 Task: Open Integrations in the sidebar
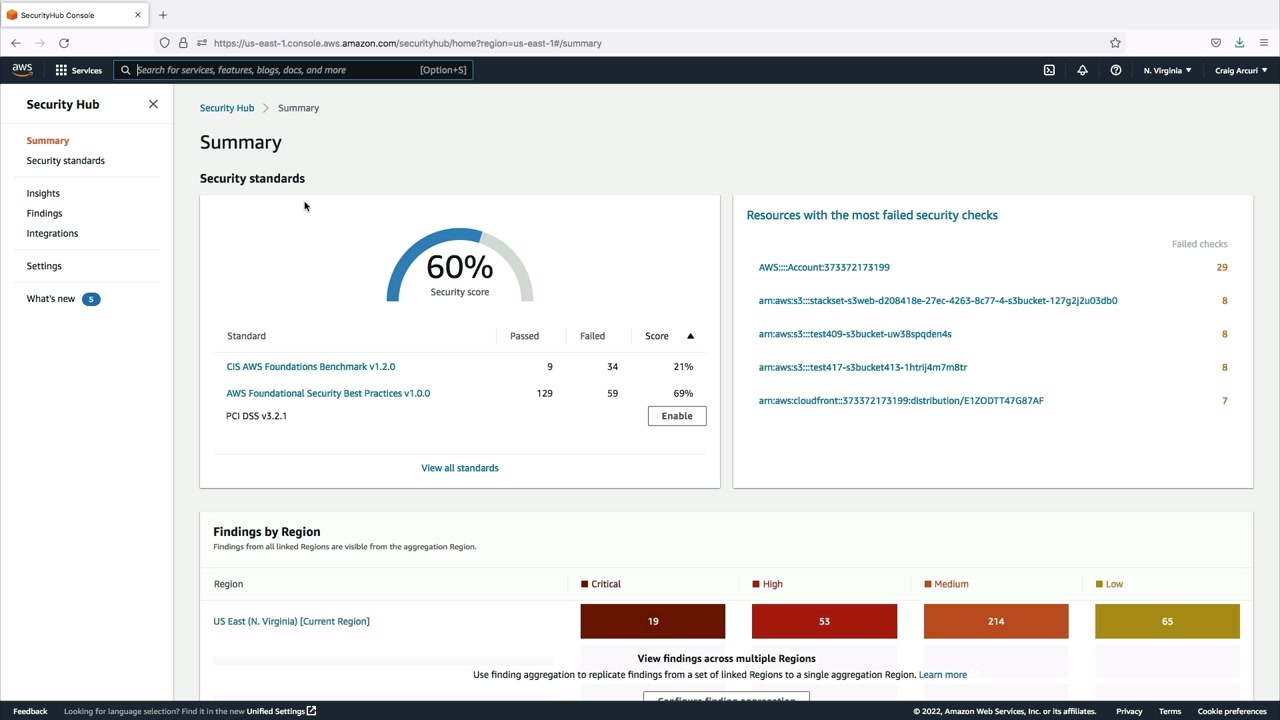click(52, 233)
